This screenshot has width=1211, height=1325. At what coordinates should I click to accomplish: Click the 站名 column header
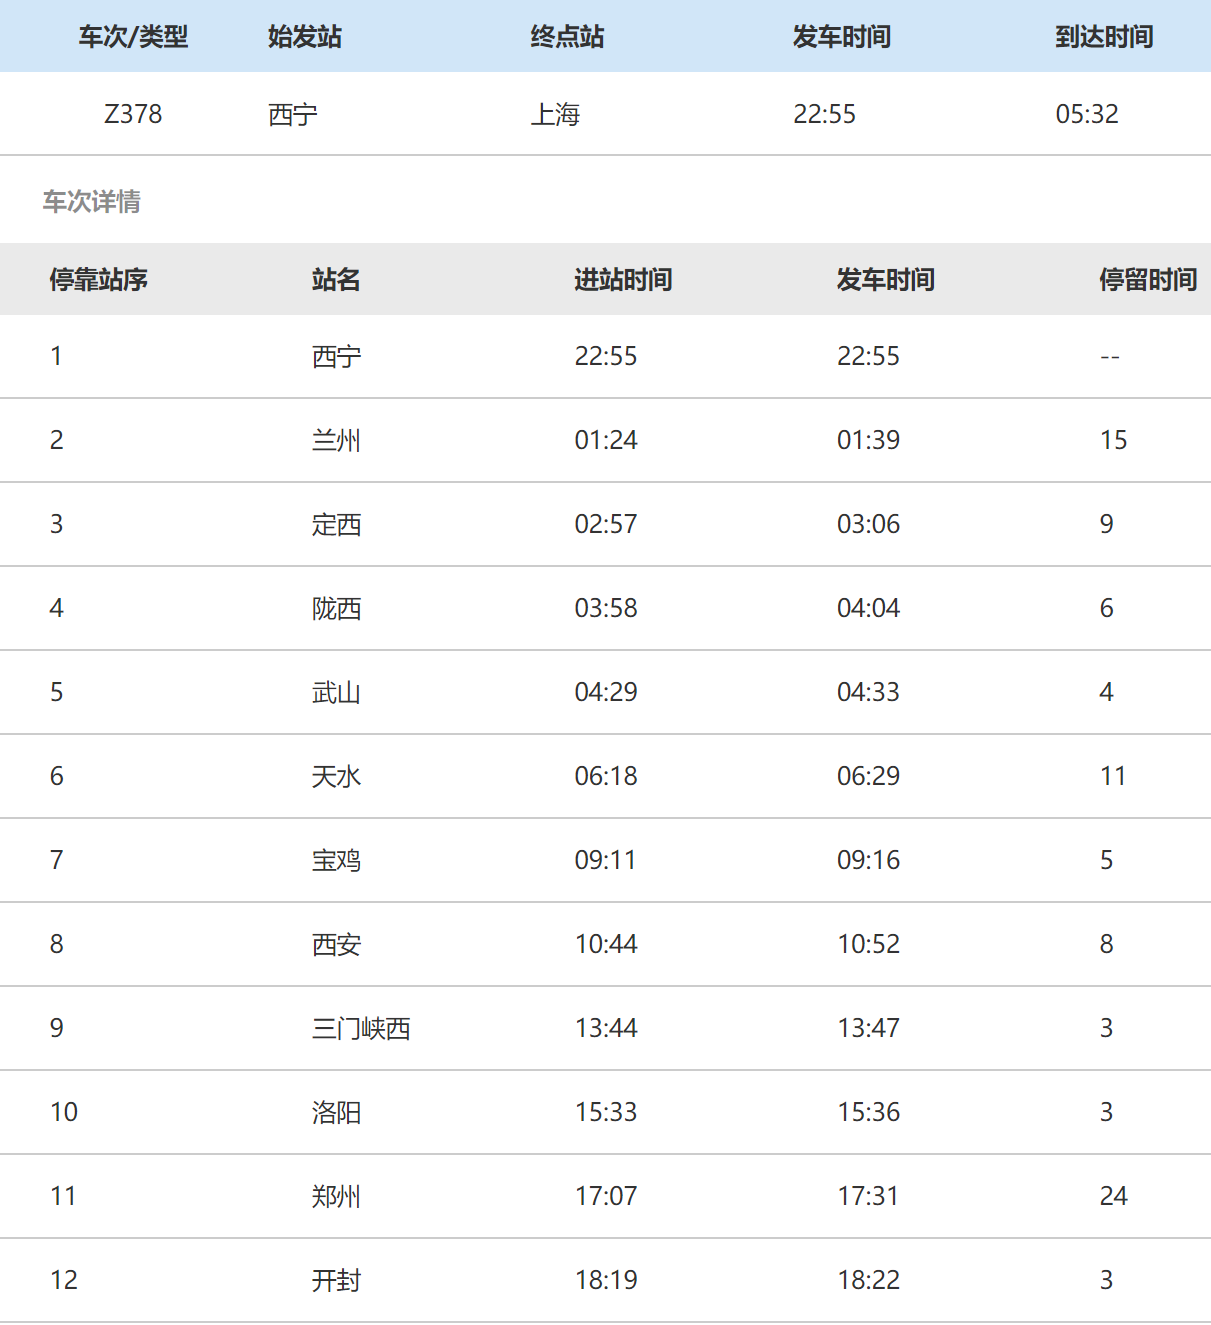point(336,280)
